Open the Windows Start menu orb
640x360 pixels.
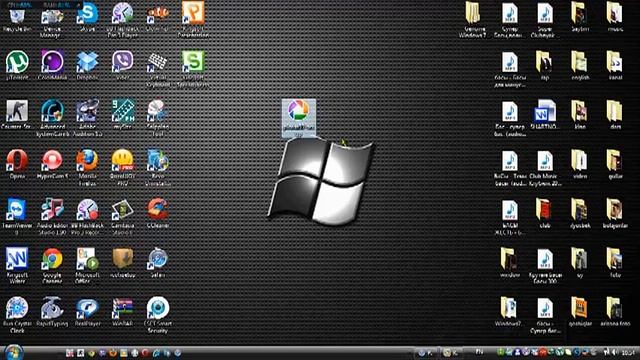click(13, 352)
